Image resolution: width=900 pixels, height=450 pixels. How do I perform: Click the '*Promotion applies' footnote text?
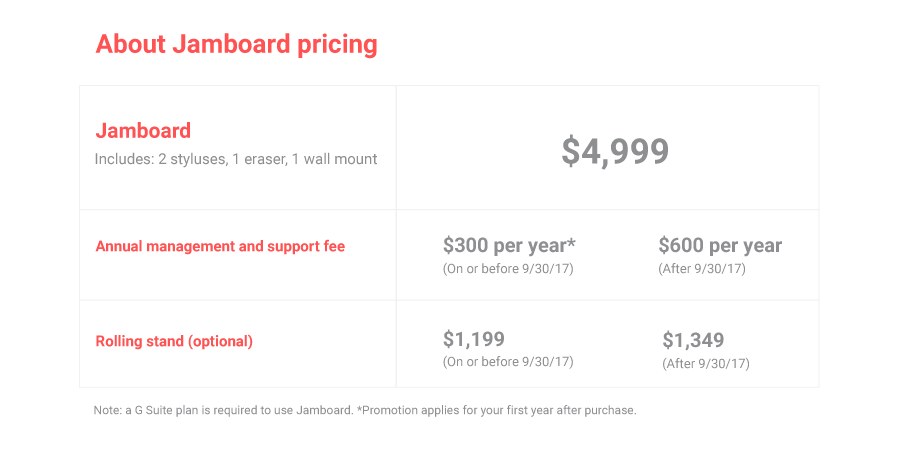tap(497, 410)
